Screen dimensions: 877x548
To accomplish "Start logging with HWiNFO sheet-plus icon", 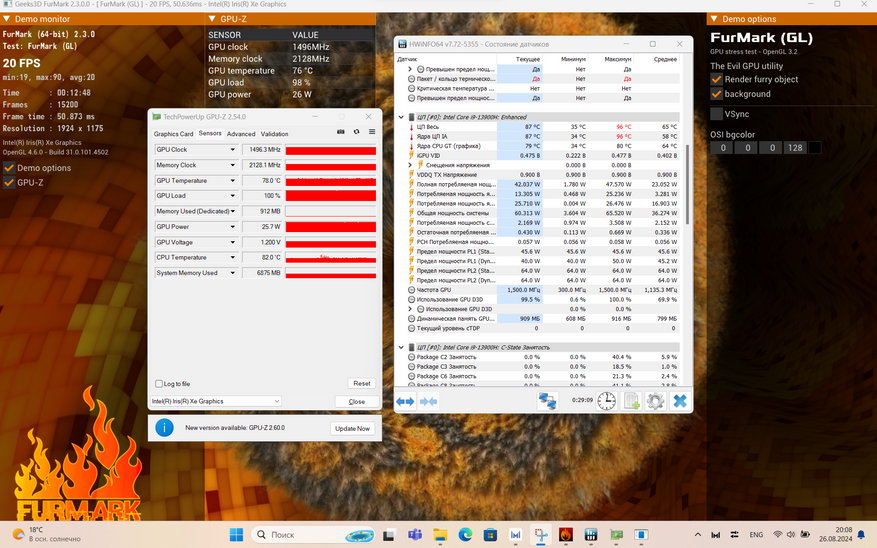I will point(631,401).
